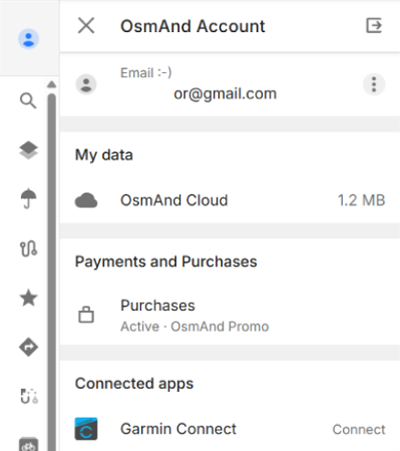Click the shopping bag Purchases icon

point(86,314)
